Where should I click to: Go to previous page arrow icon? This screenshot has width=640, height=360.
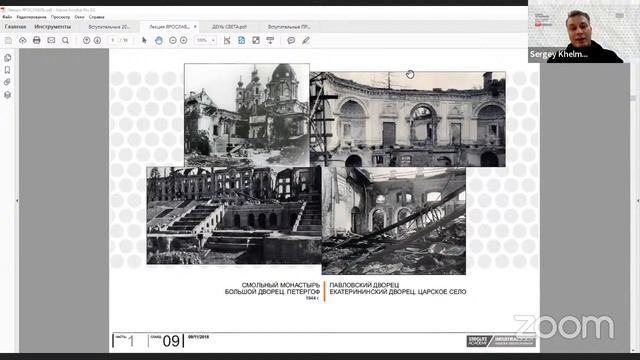click(x=87, y=40)
